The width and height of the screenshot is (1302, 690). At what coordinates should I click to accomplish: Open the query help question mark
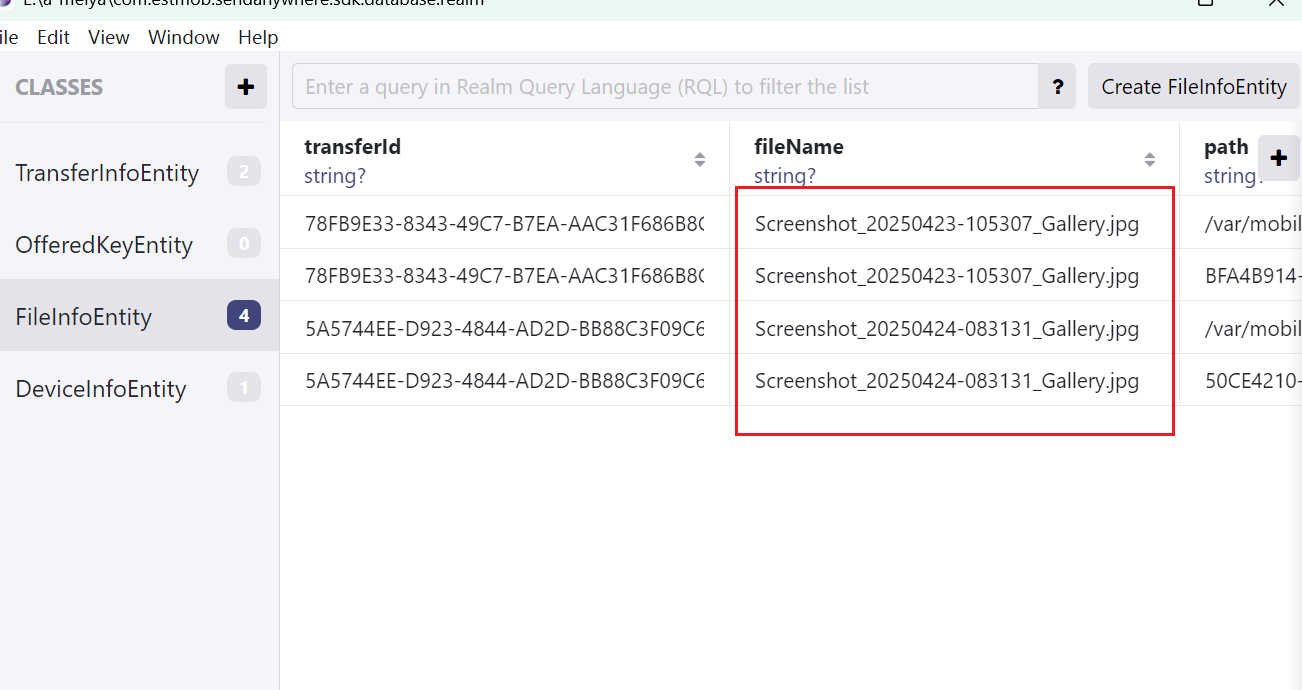click(x=1057, y=87)
